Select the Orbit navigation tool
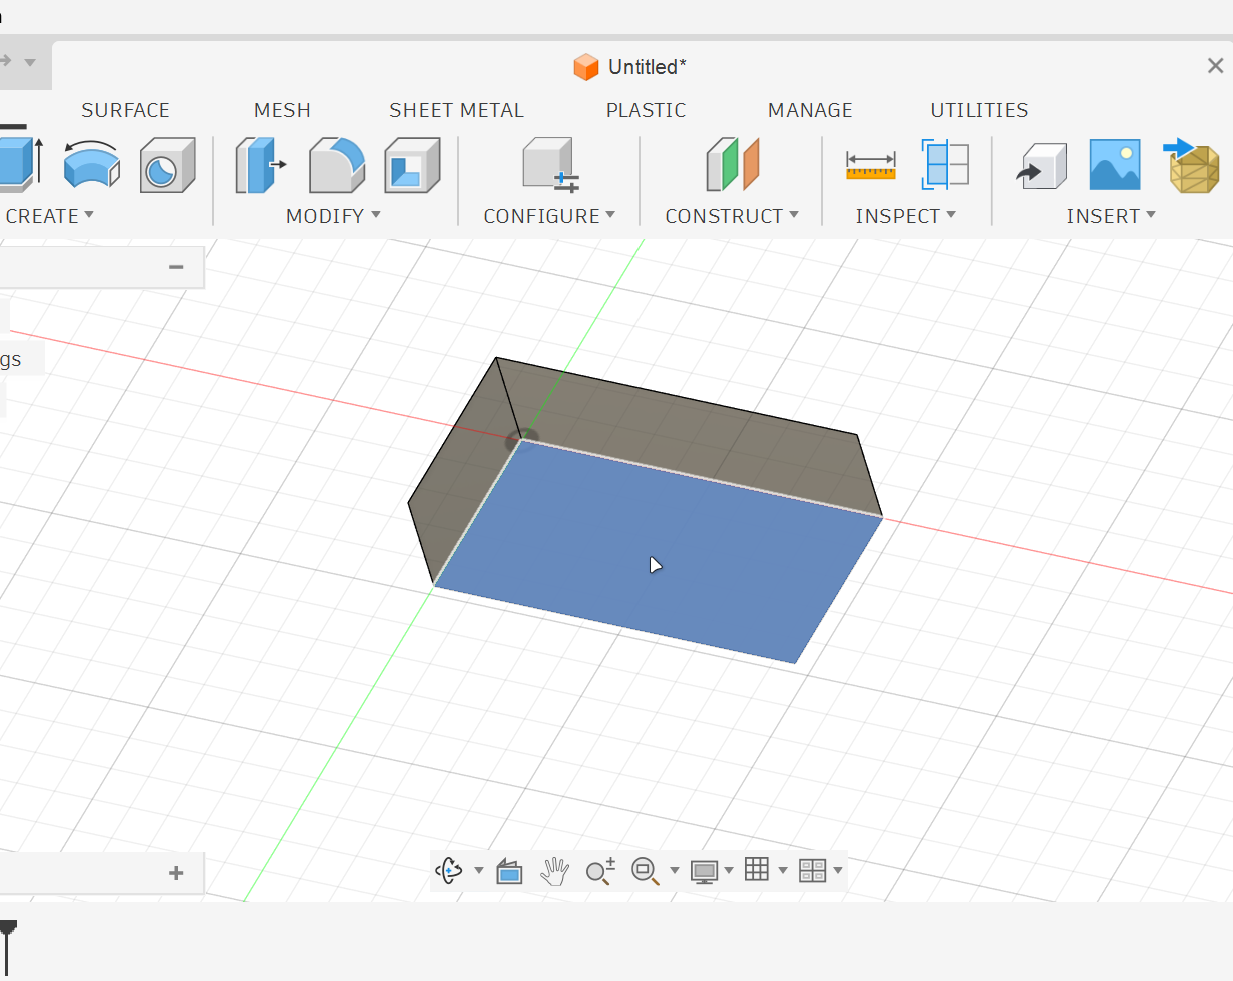The image size is (1233, 981). 449,871
